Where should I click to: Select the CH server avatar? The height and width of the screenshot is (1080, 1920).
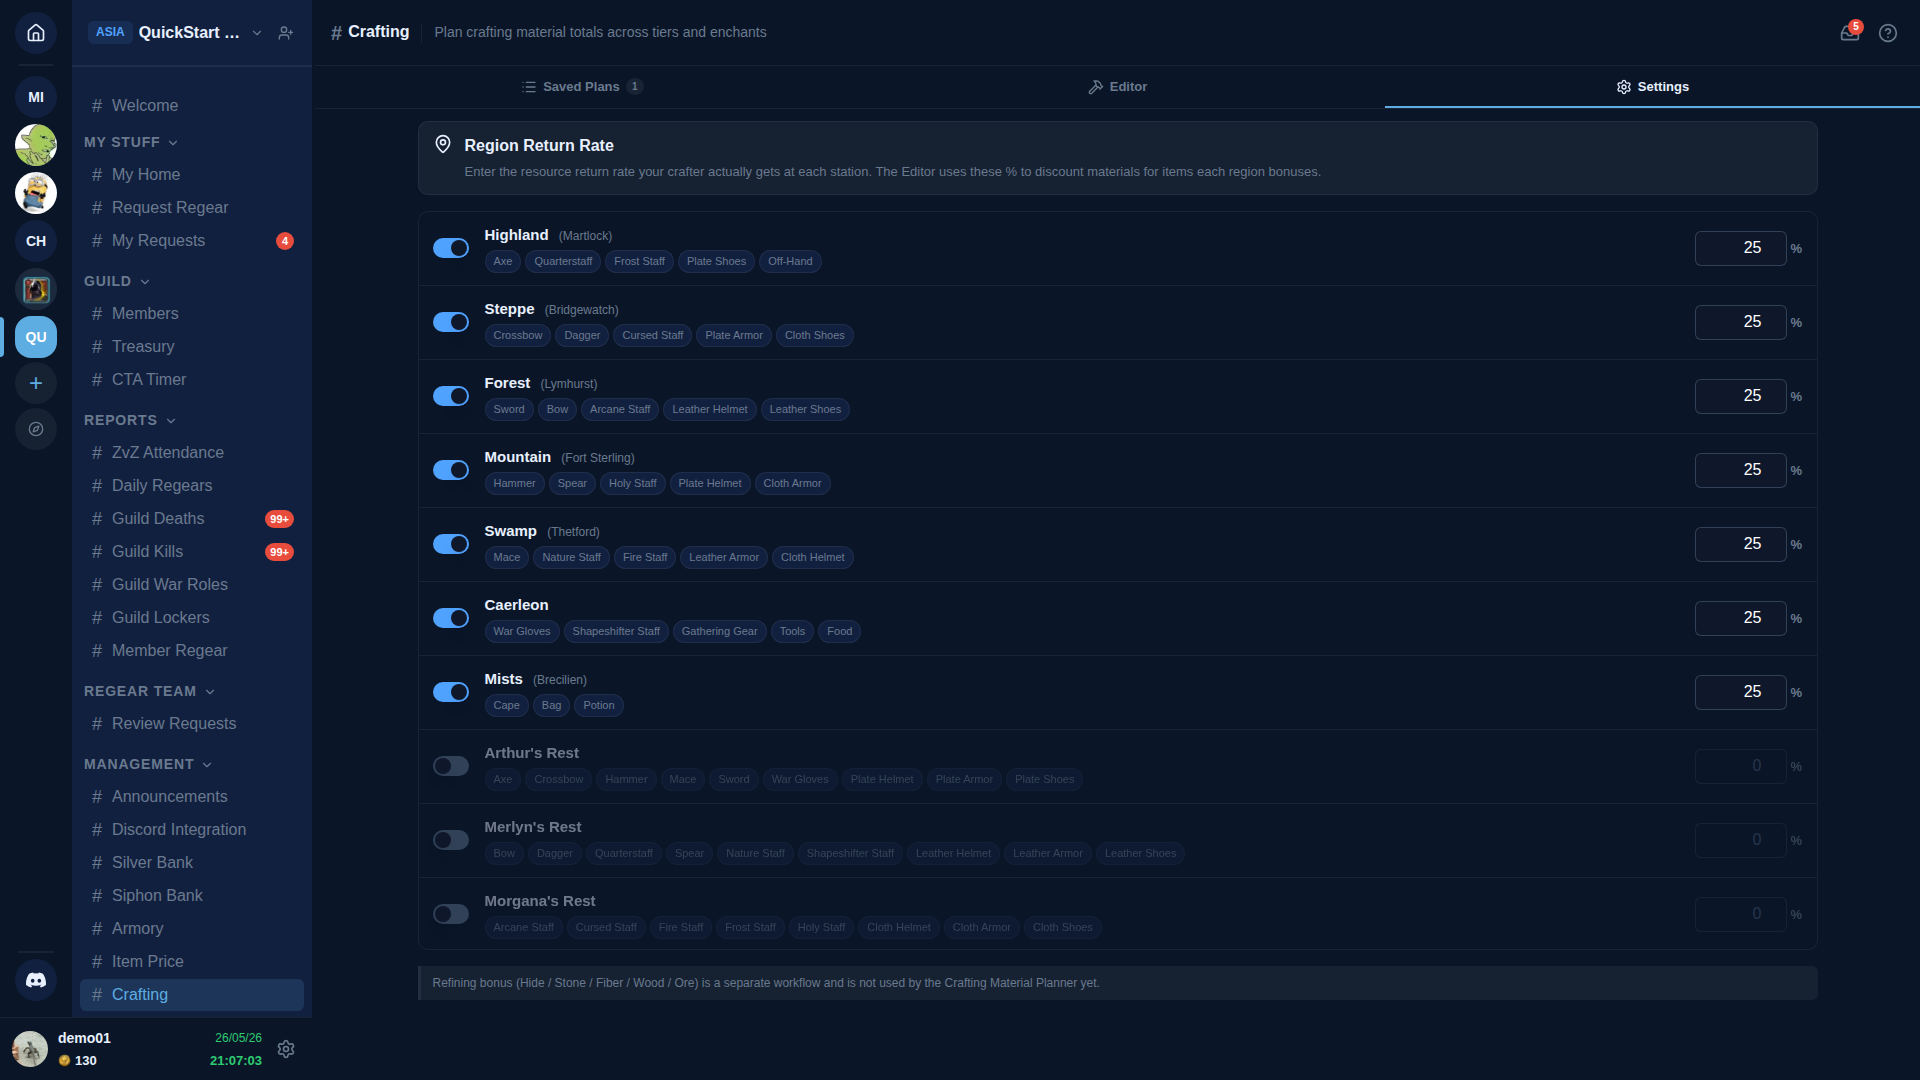click(36, 241)
